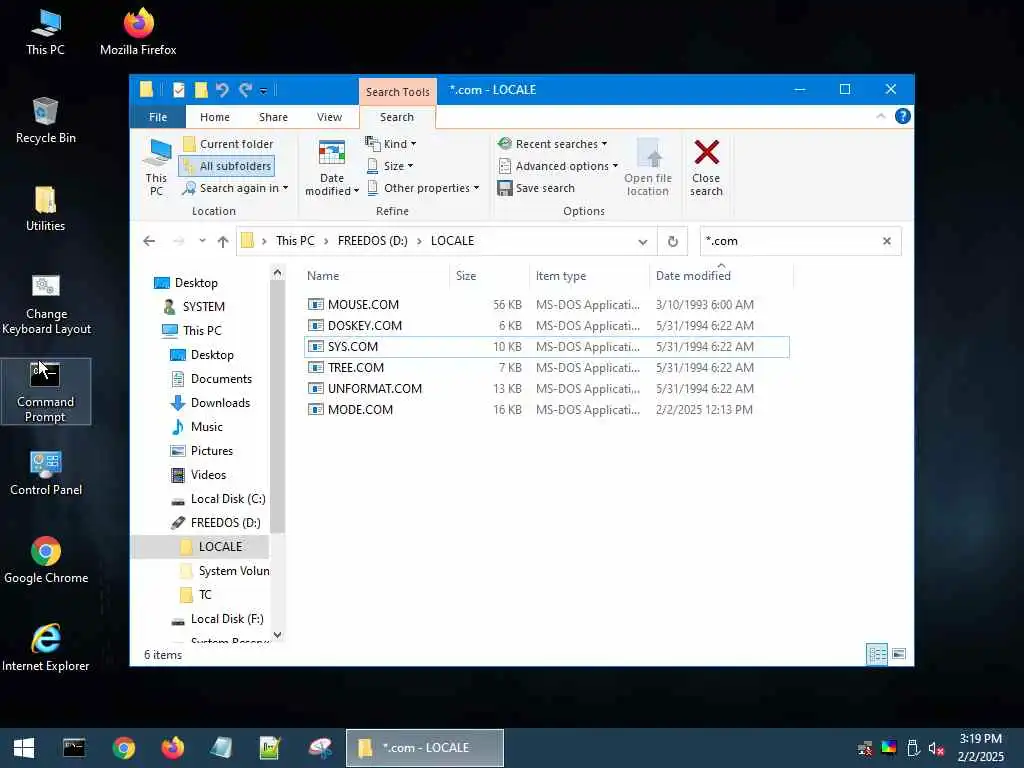
Task: Switch to the Home ribbon tab
Action: [215, 117]
